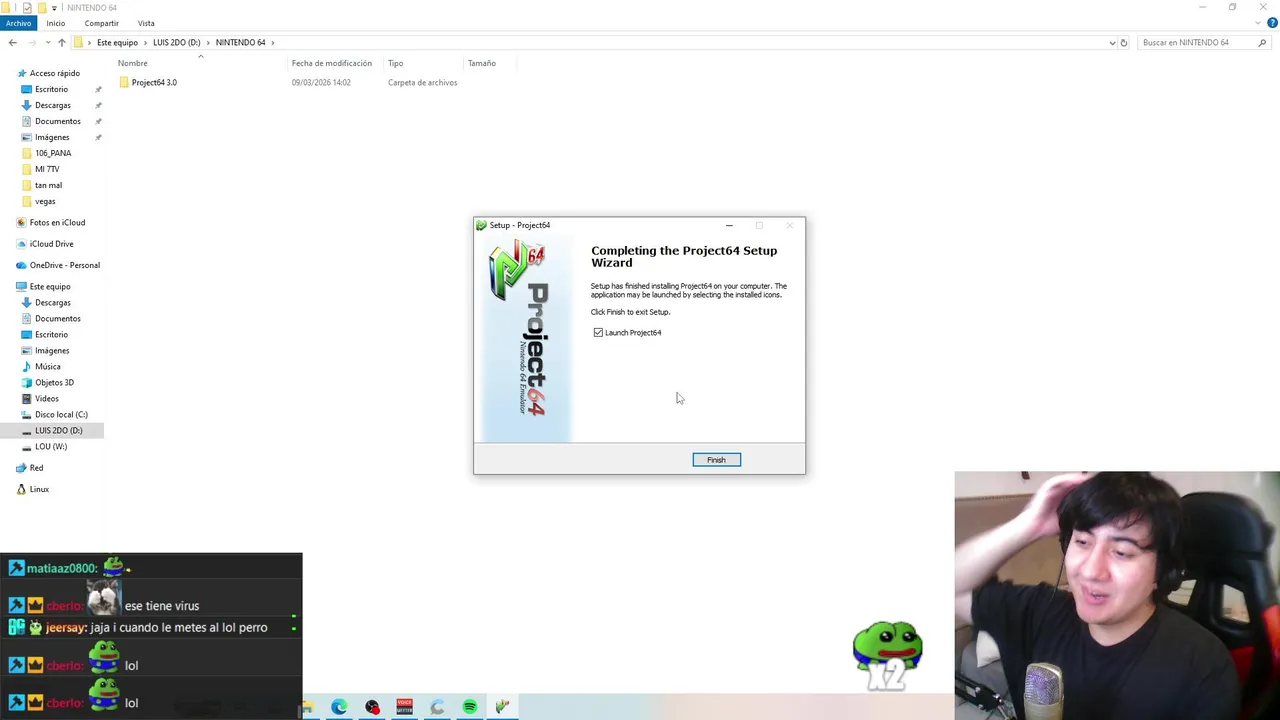1280x720 pixels.
Task: Unpin Escritorio using its pin icon
Action: coord(98,90)
